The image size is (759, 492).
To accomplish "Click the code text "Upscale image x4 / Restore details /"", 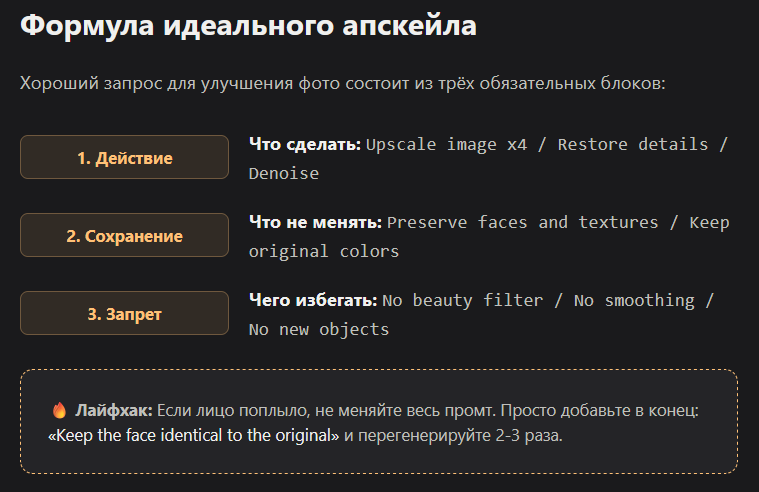I will pos(547,144).
